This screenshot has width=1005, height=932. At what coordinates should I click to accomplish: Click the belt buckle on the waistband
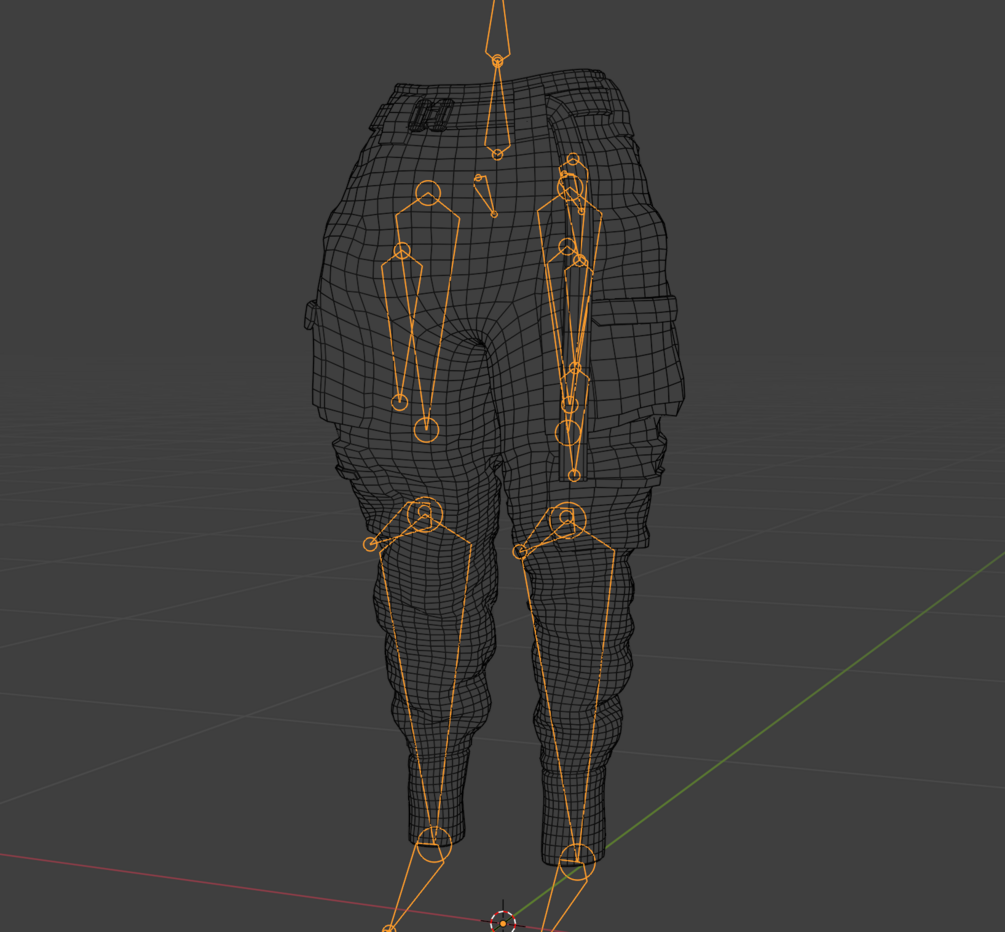pos(431,115)
